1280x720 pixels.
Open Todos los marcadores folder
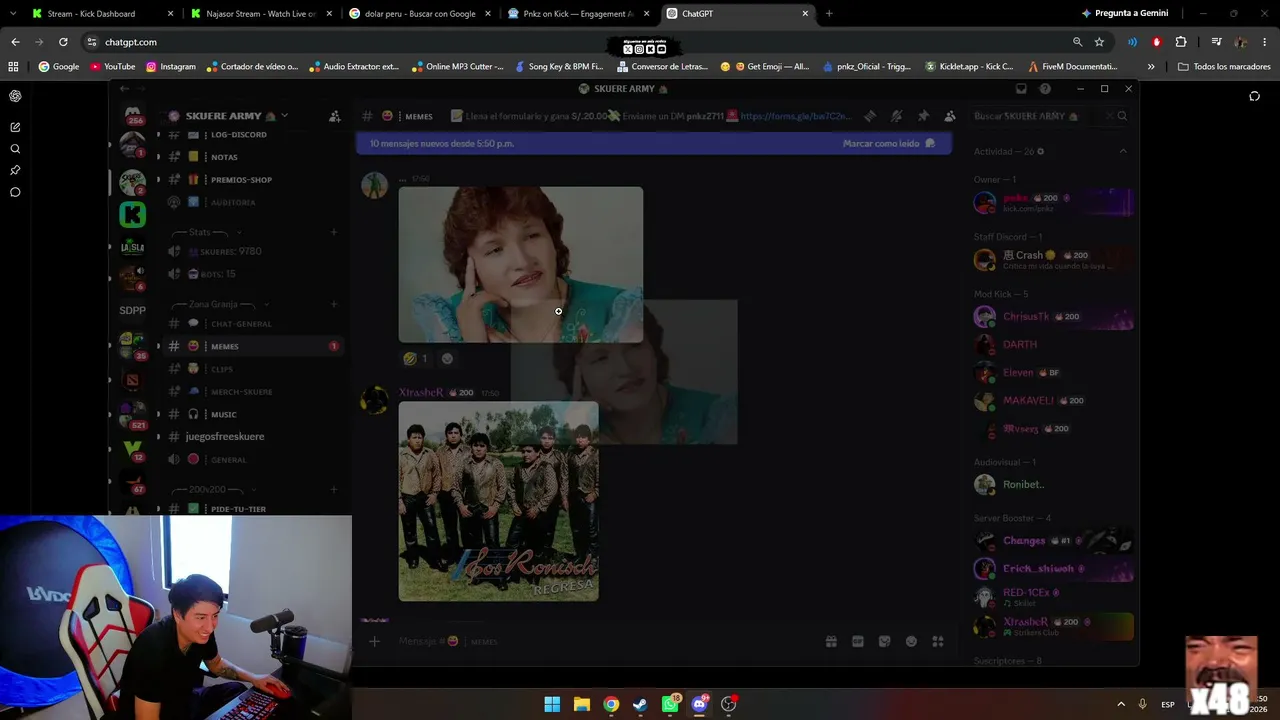(1223, 66)
